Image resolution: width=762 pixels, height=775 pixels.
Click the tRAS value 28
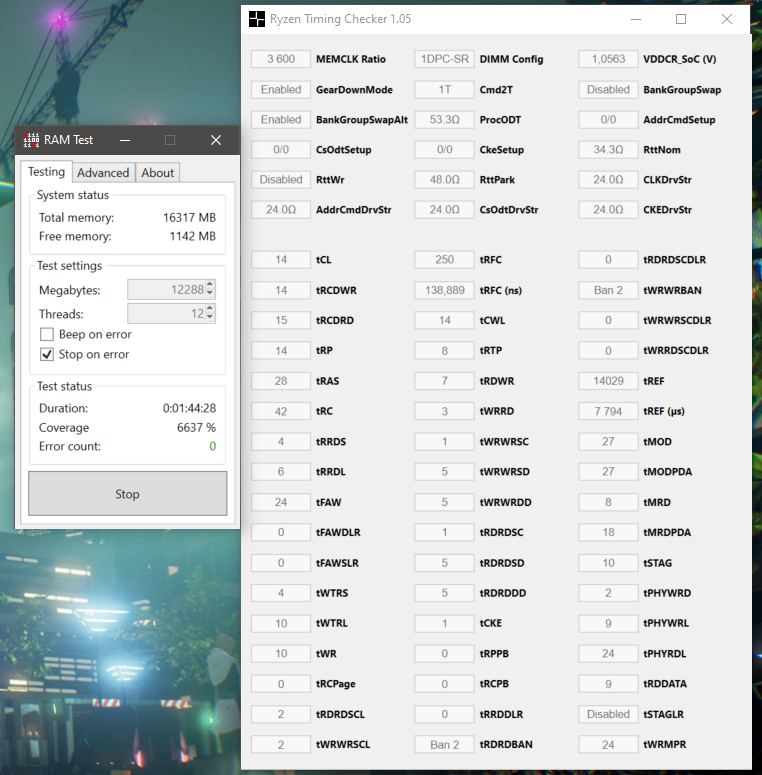281,381
